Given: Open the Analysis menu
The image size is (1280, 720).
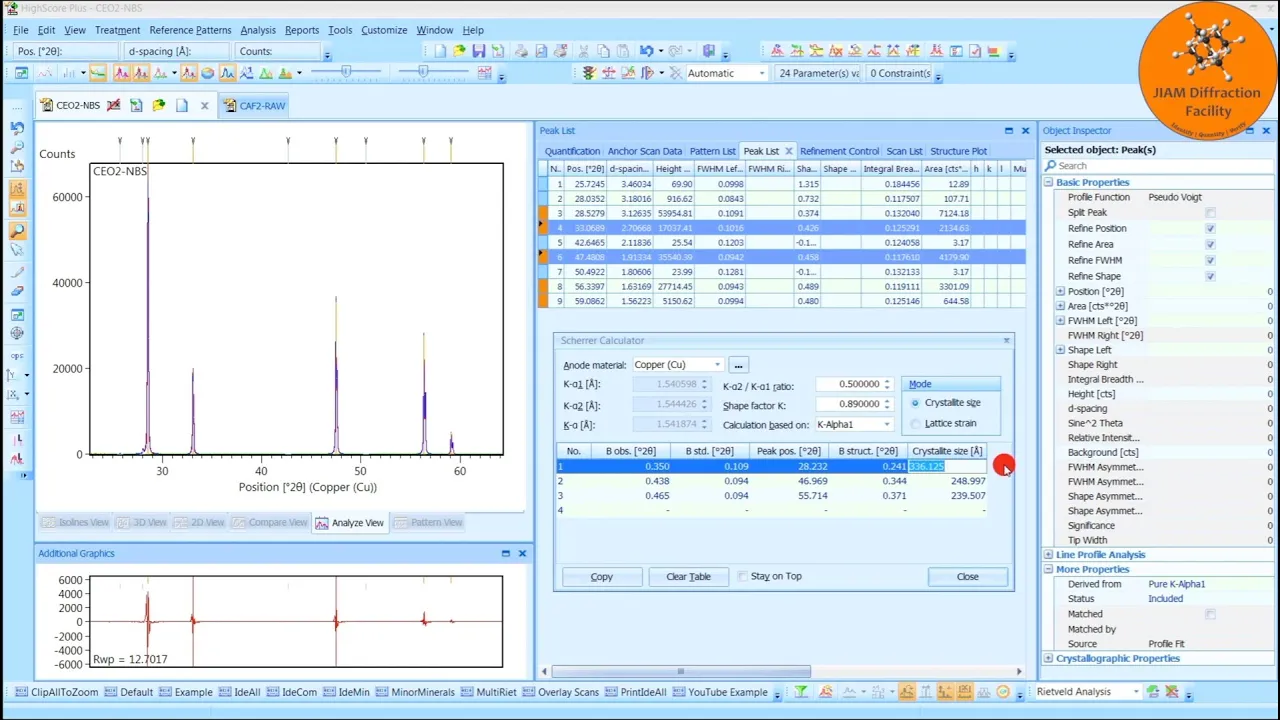Looking at the screenshot, I should pyautogui.click(x=258, y=30).
